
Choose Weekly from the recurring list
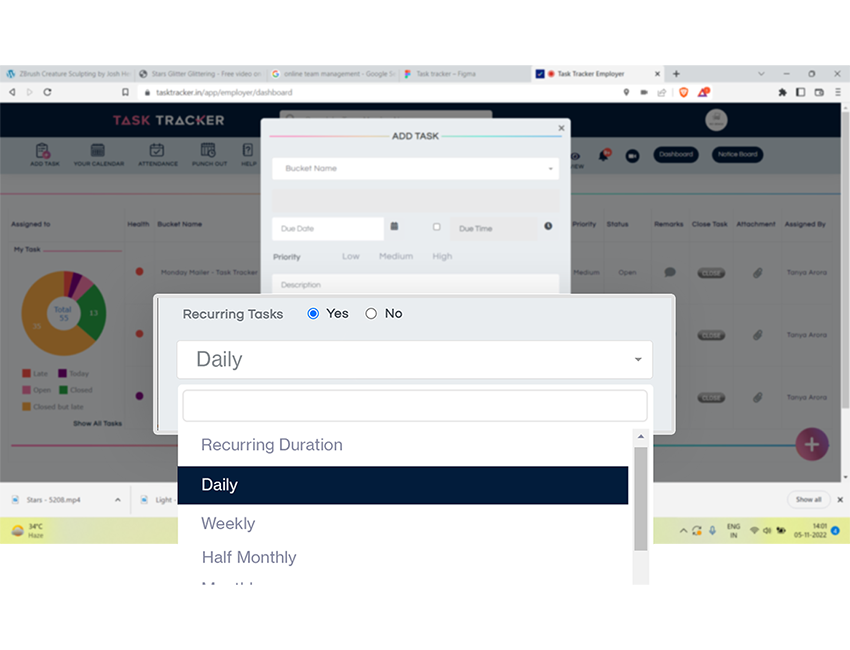(x=228, y=524)
